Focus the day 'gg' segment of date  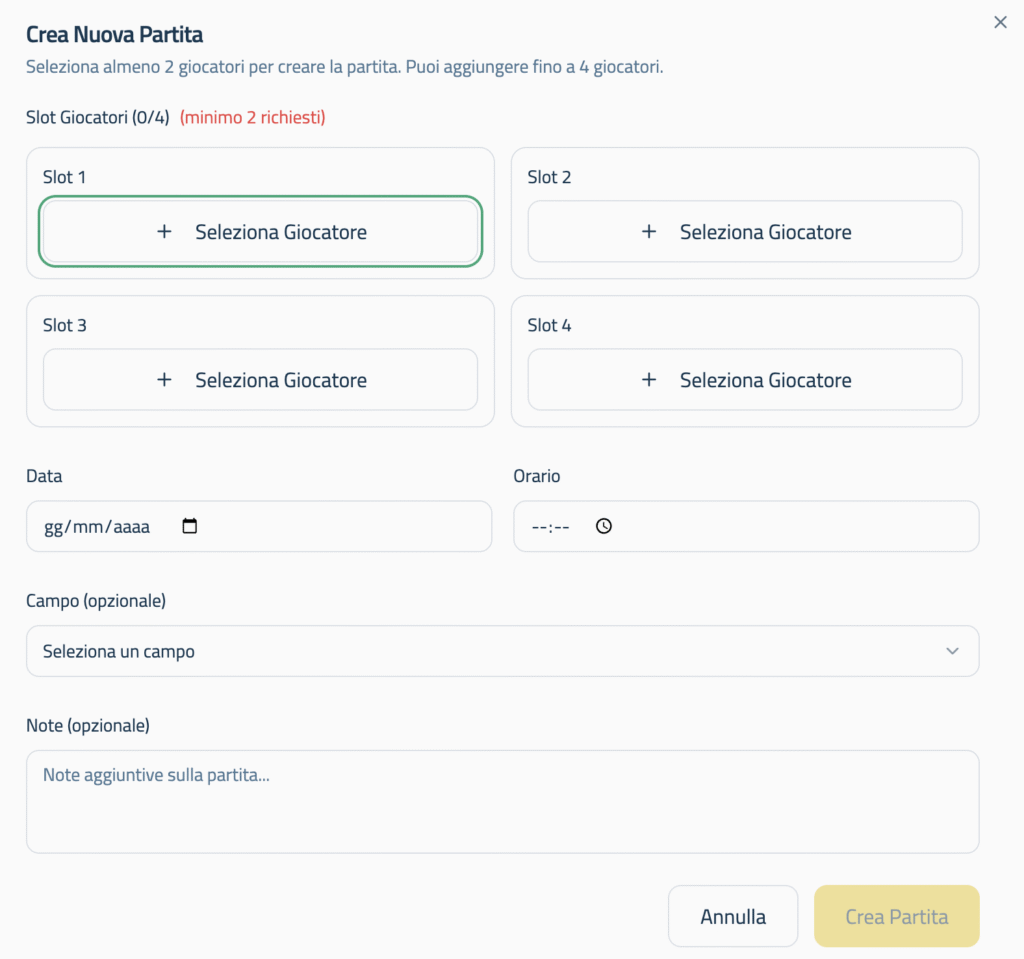pyautogui.click(x=53, y=527)
